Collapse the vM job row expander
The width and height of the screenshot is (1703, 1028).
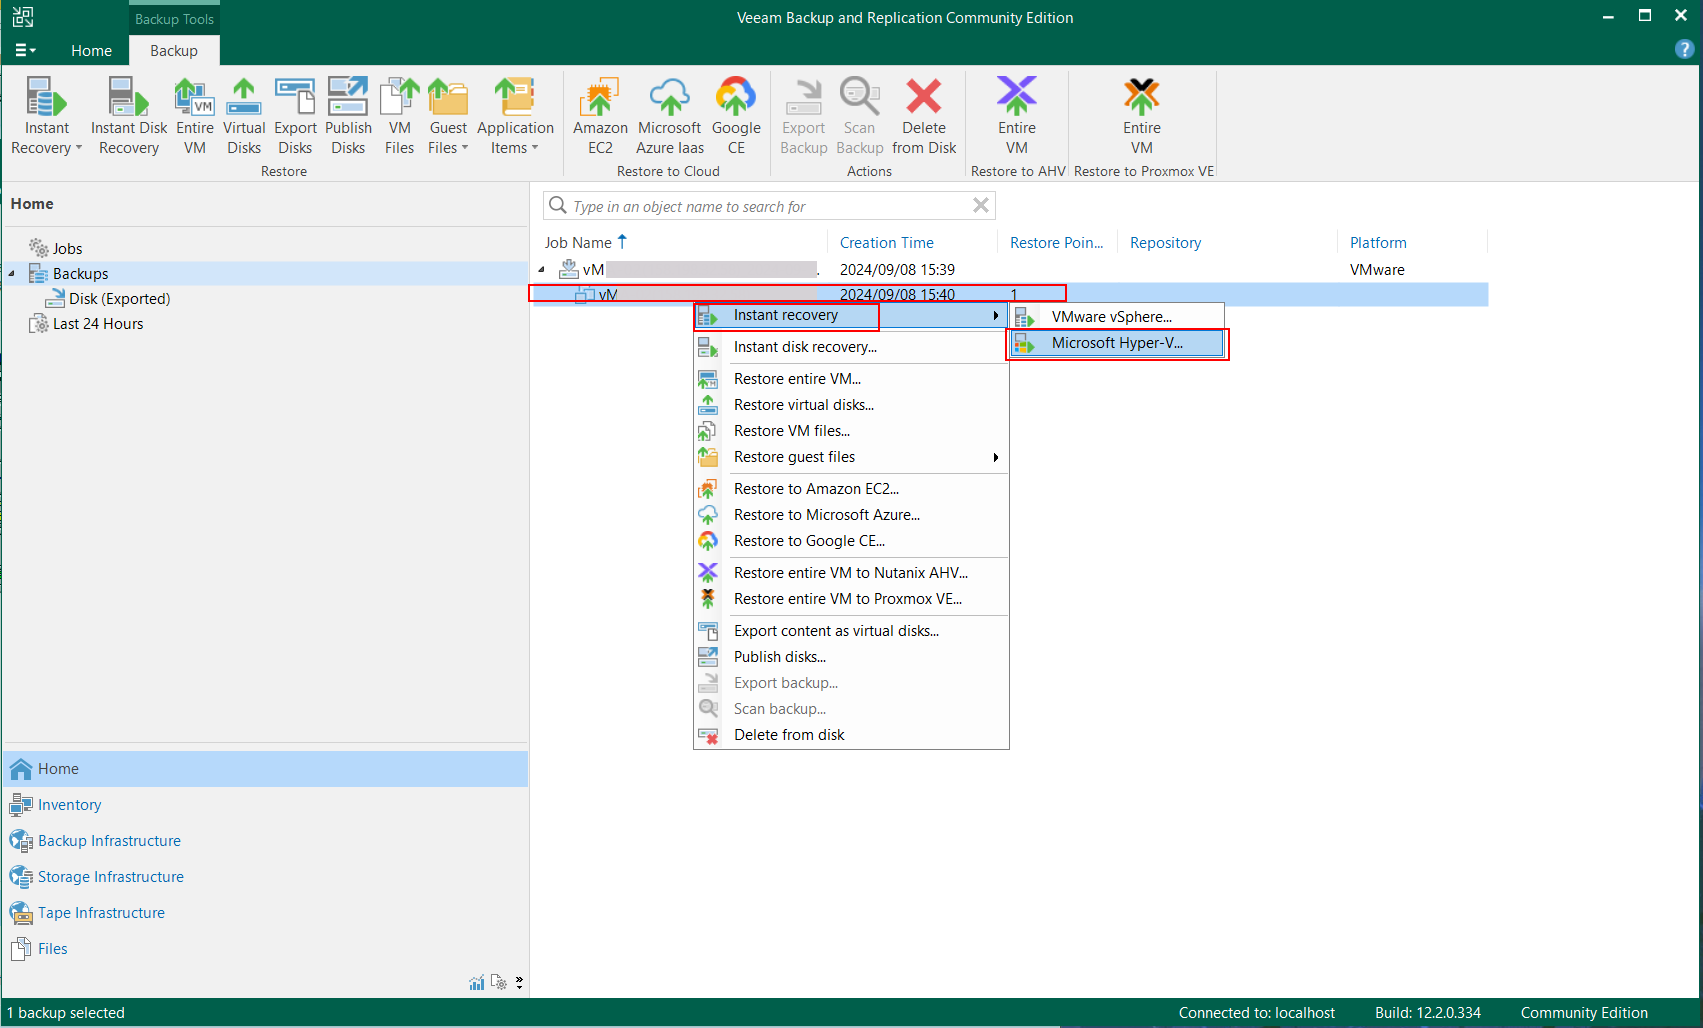pos(542,270)
